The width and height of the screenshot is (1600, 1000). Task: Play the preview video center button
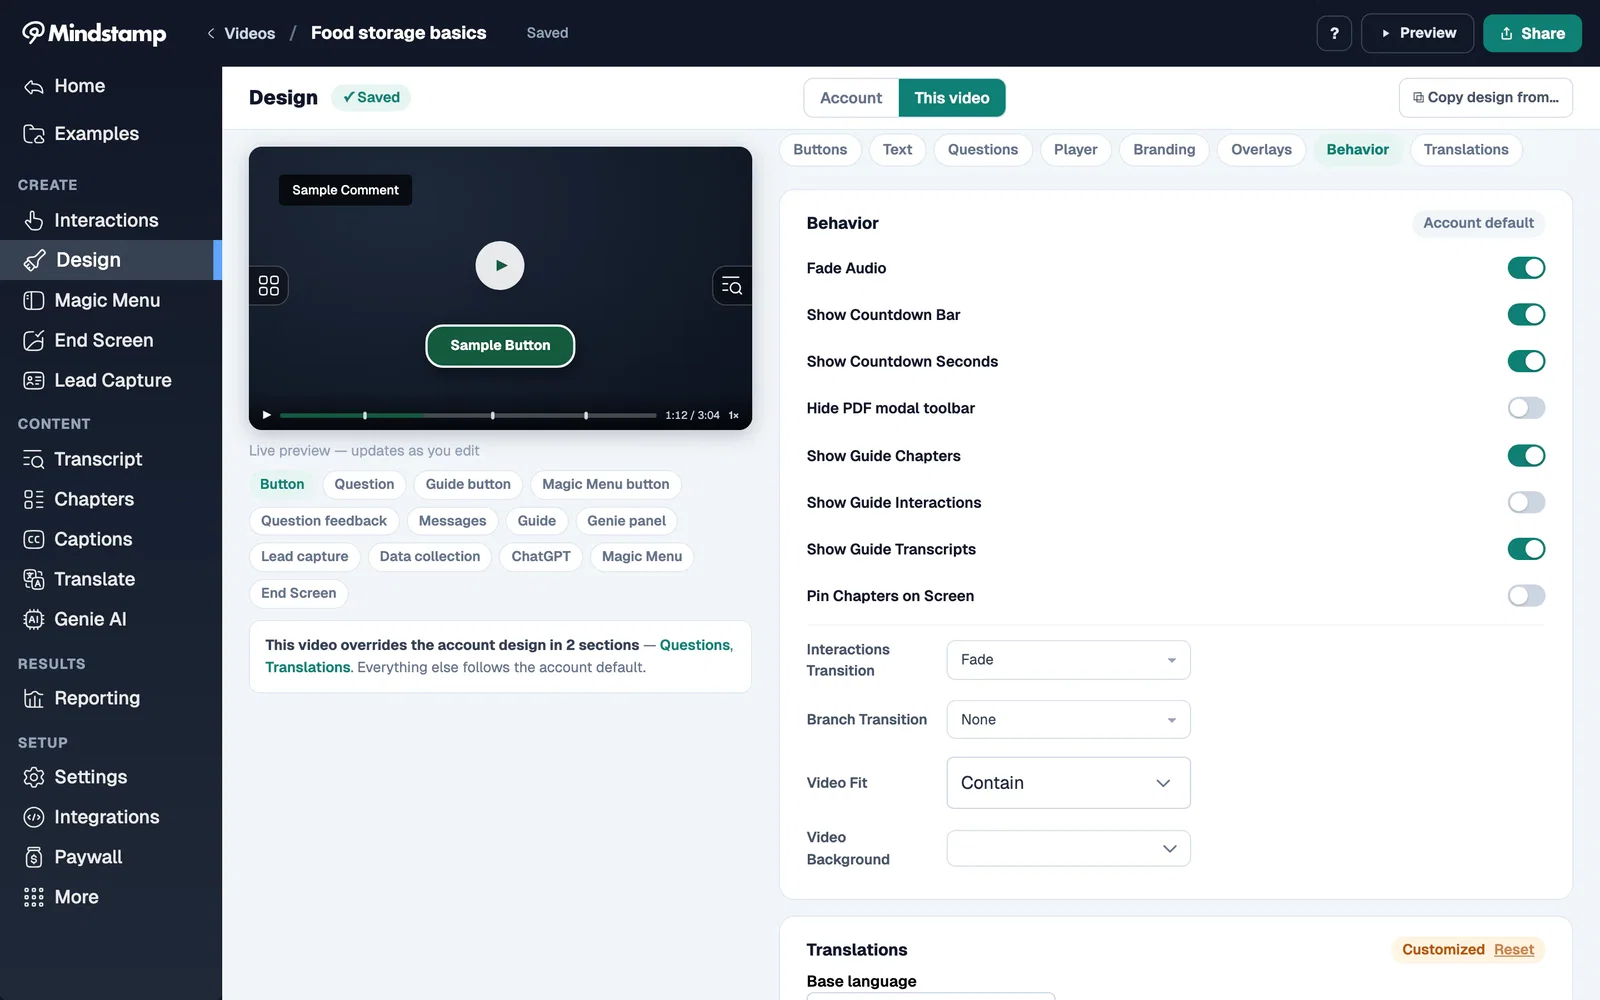[500, 266]
